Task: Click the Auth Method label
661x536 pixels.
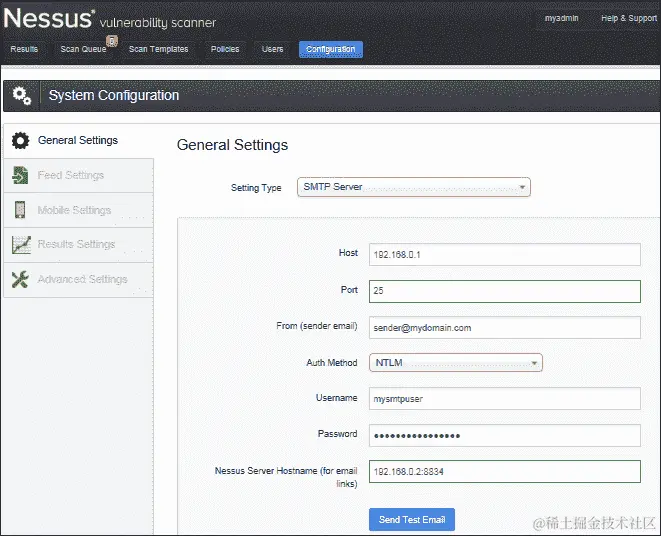Action: click(332, 363)
